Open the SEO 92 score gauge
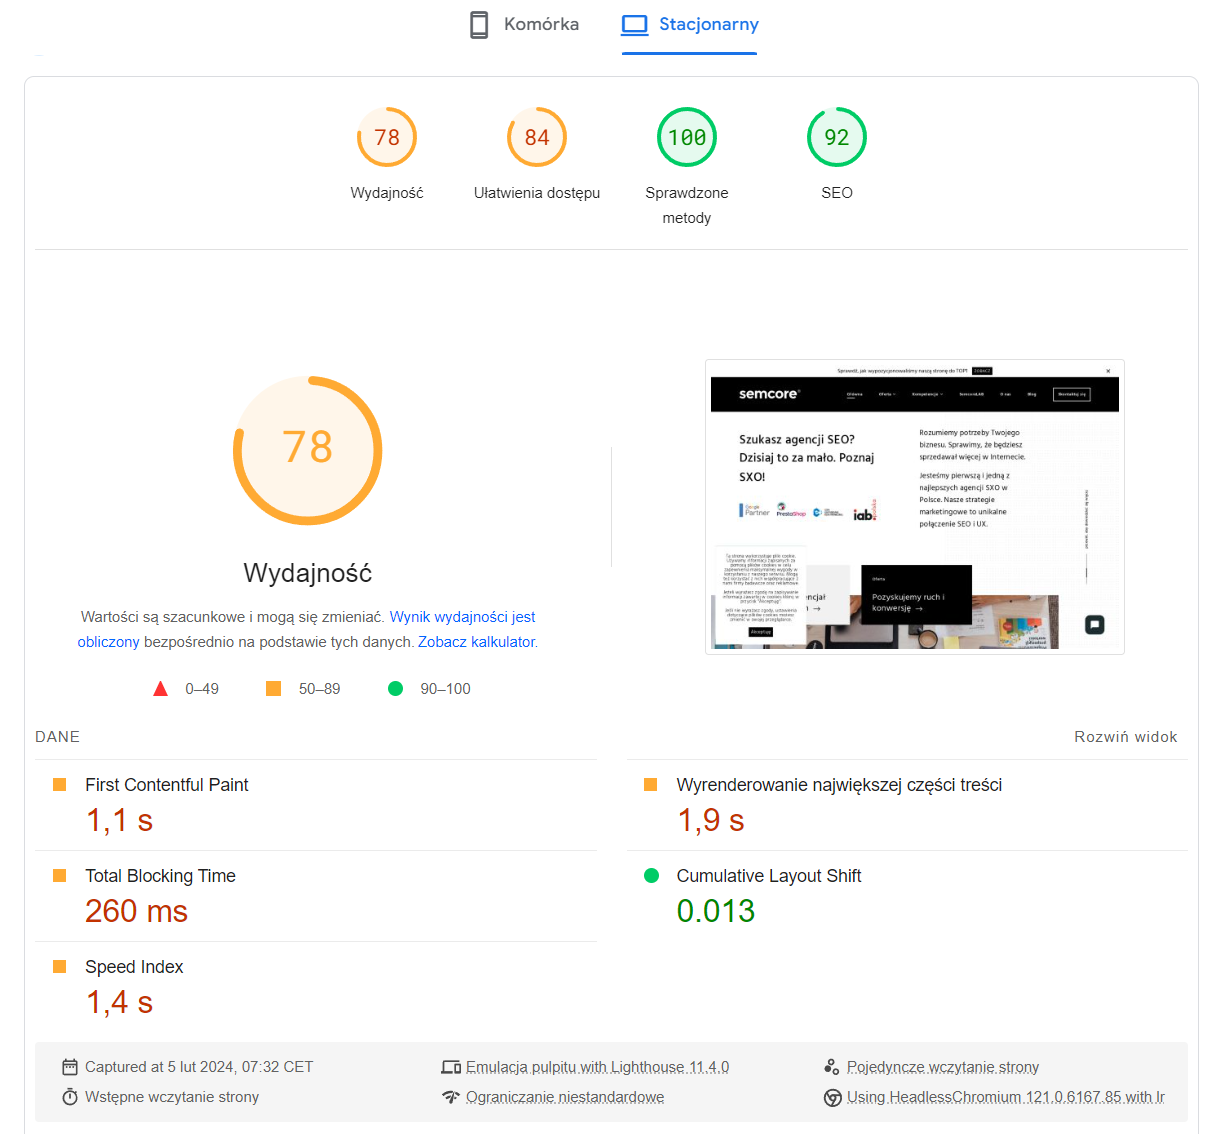The width and height of the screenshot is (1226, 1134). coord(837,153)
